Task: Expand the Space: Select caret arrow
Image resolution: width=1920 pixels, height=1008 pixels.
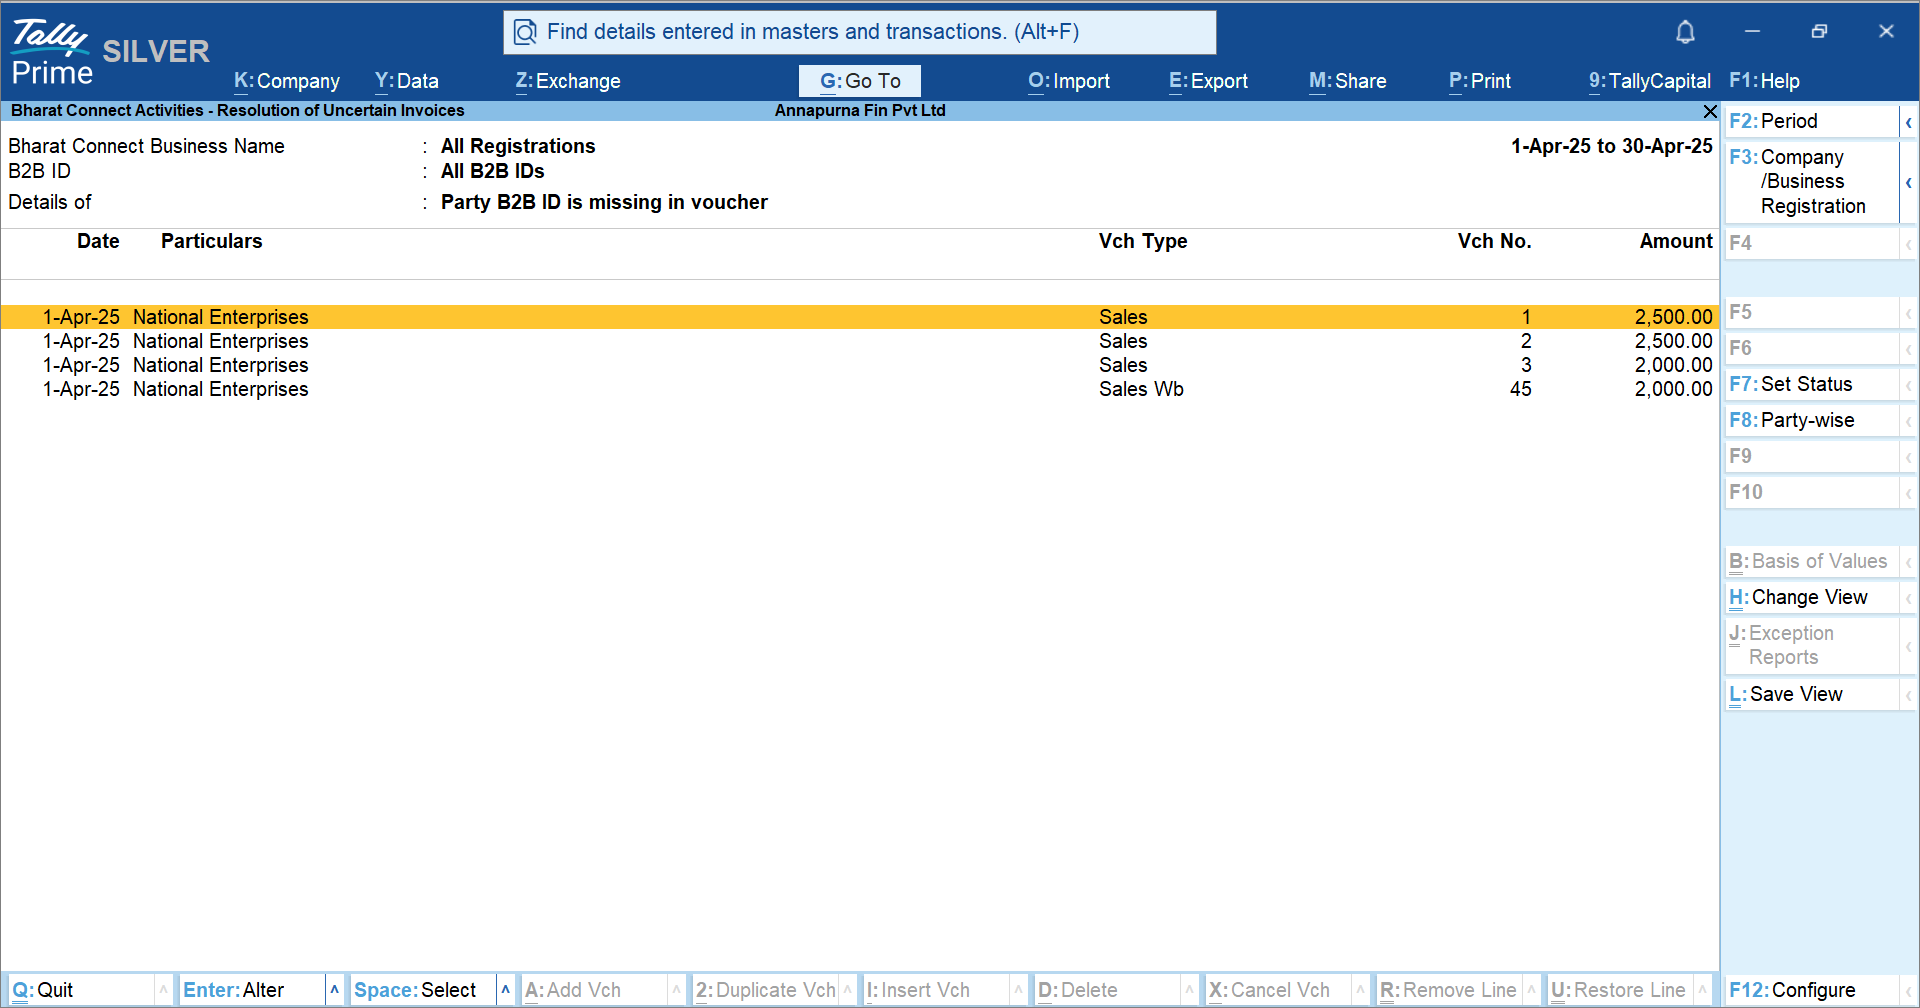Action: coord(506,990)
